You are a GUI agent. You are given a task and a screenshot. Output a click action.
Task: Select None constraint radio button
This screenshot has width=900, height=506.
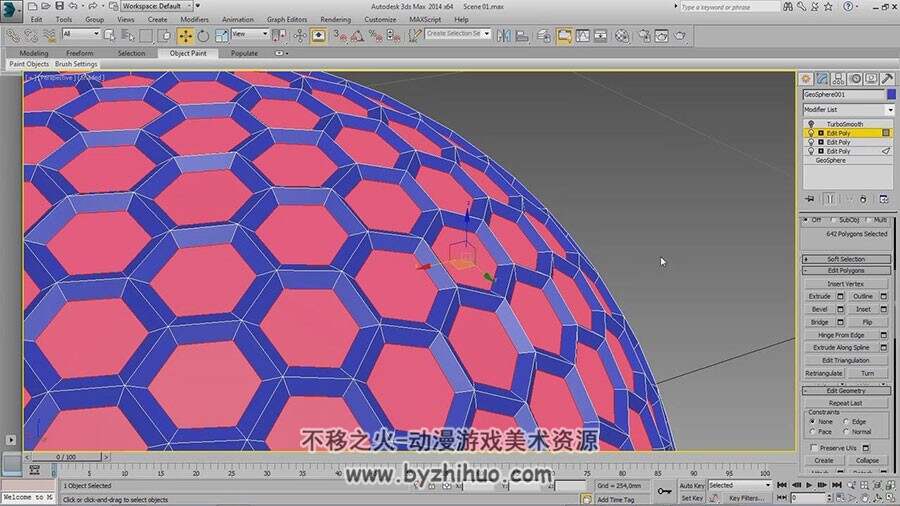point(812,422)
